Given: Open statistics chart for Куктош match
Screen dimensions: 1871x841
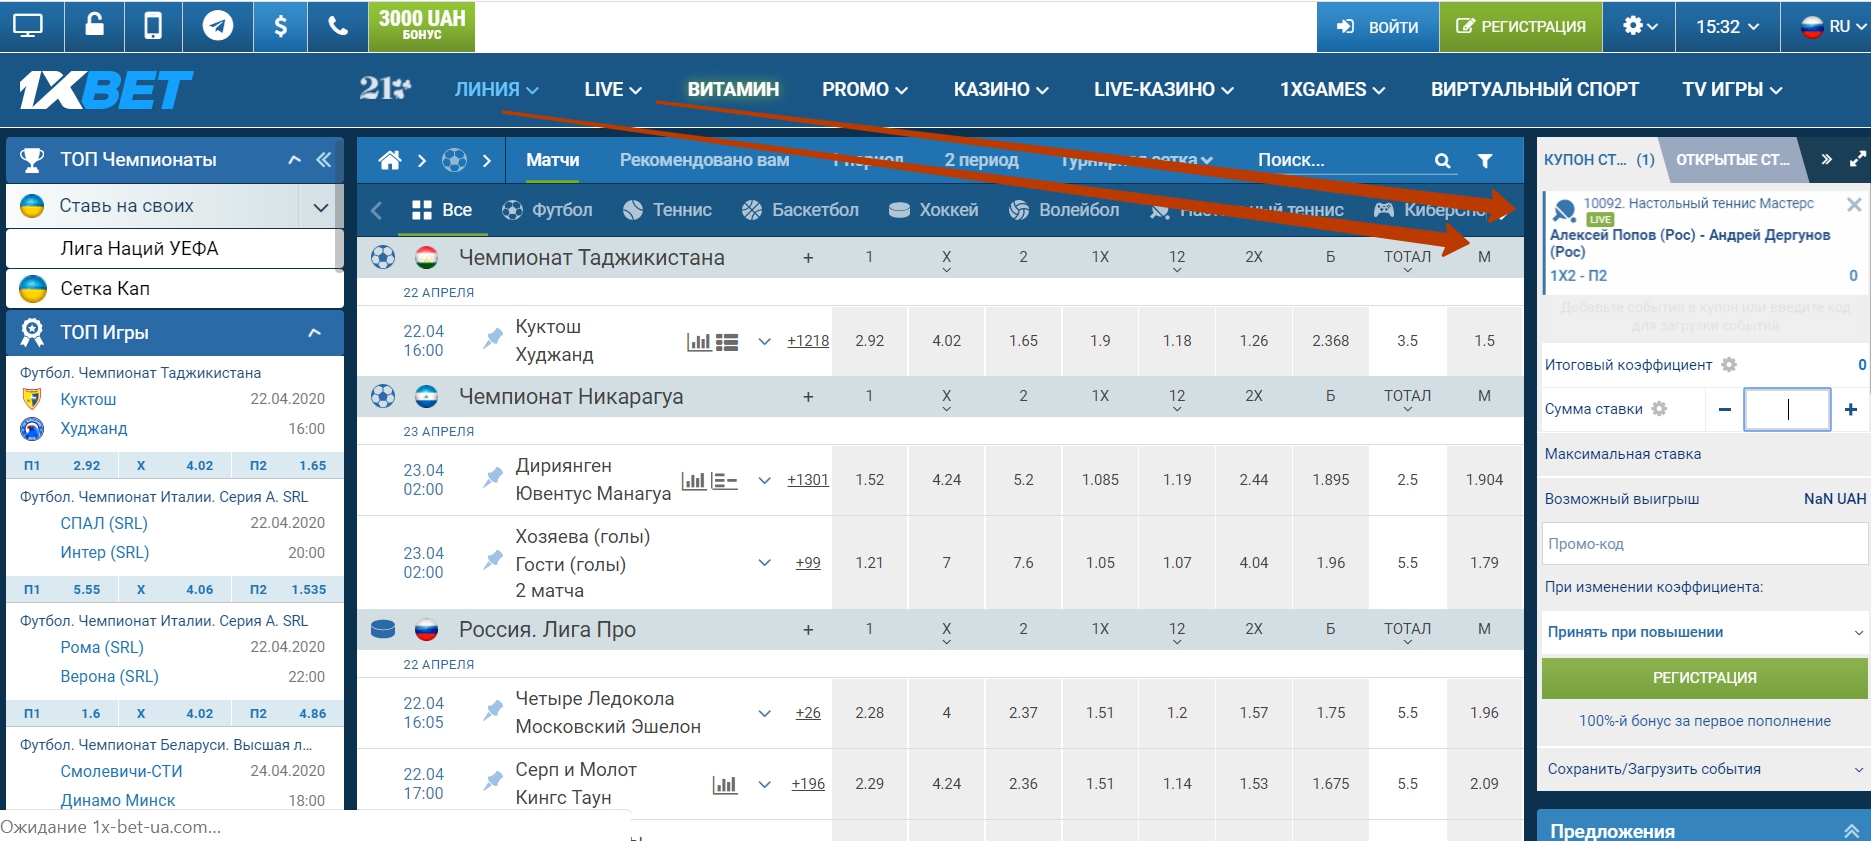Looking at the screenshot, I should [699, 342].
